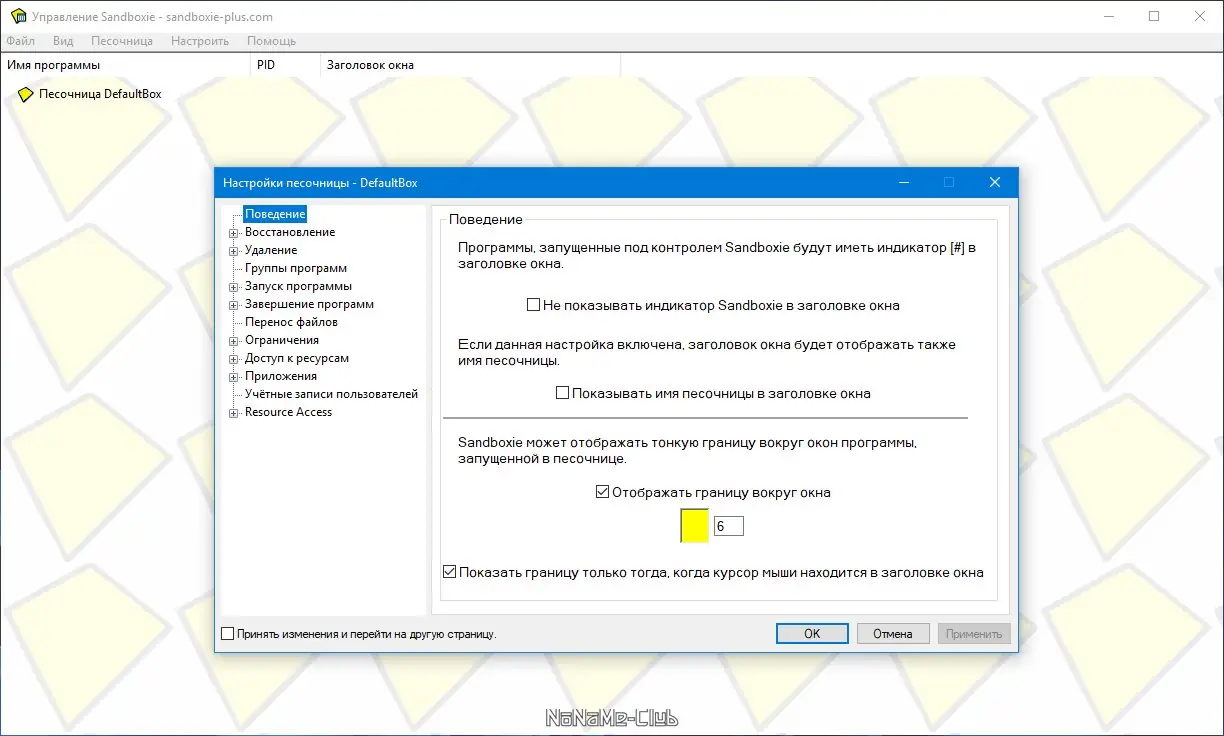
Task: Select Завершение программ in the tree
Action: point(309,304)
